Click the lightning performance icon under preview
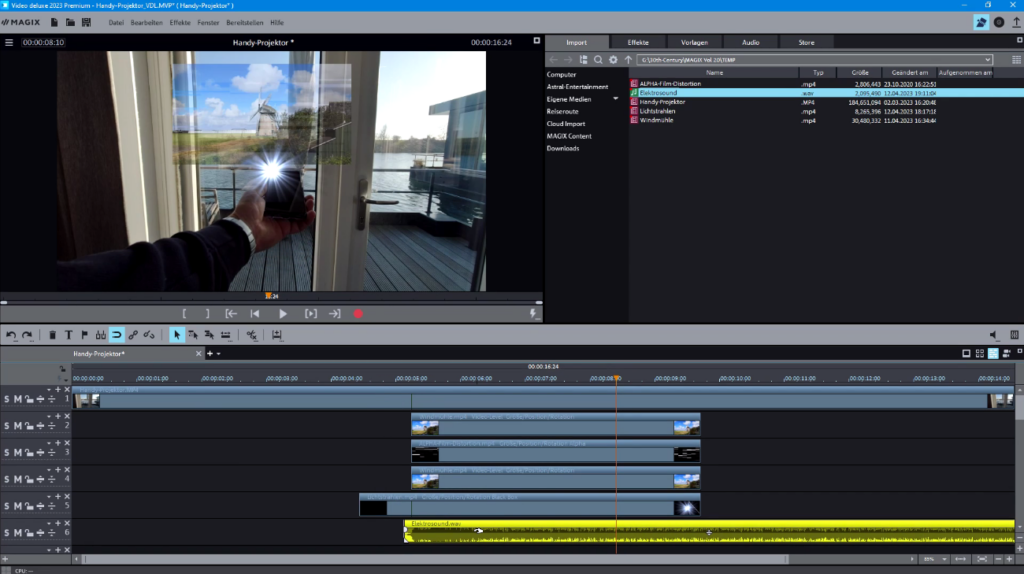The height and width of the screenshot is (574, 1024). pyautogui.click(x=533, y=314)
